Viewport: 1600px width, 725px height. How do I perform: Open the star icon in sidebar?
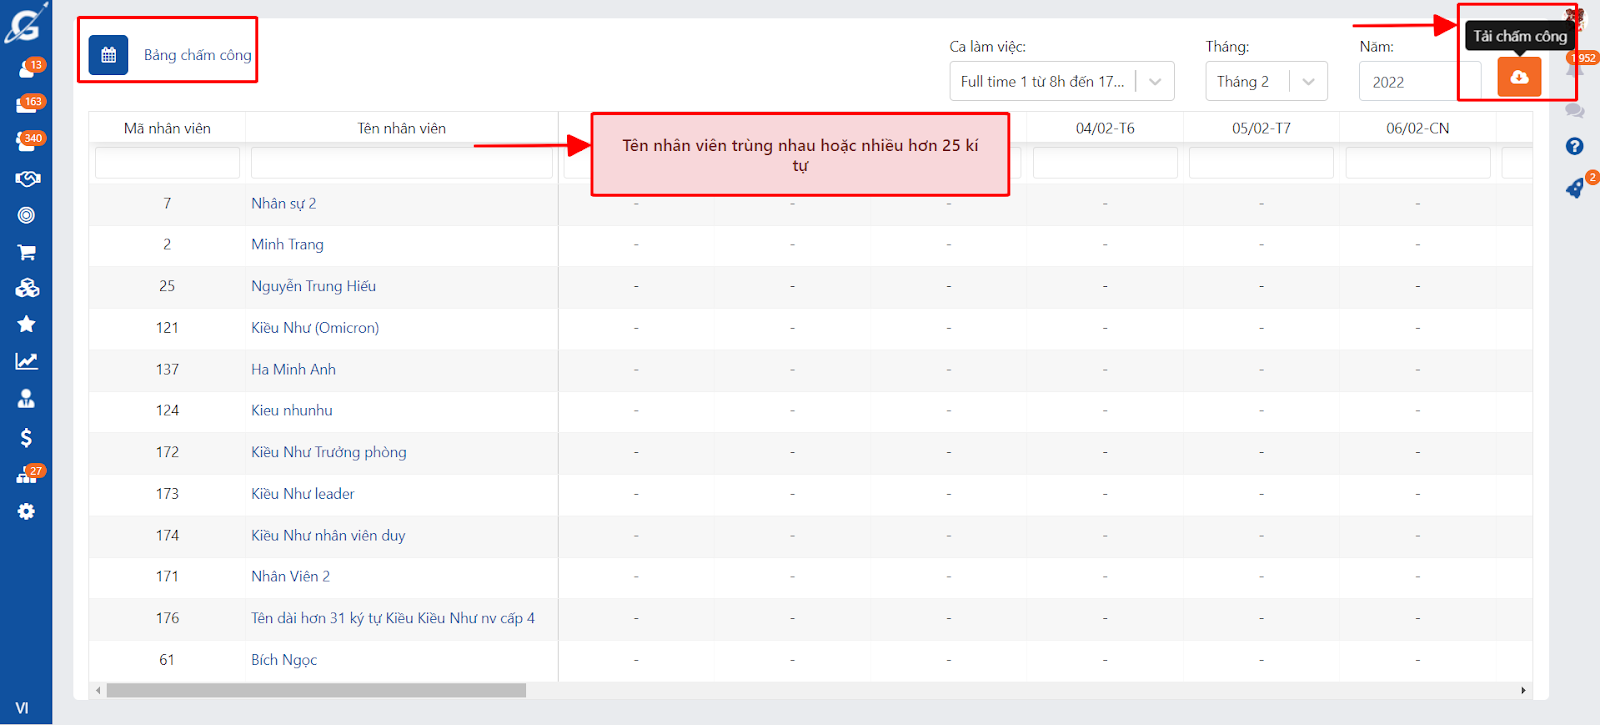tap(27, 324)
